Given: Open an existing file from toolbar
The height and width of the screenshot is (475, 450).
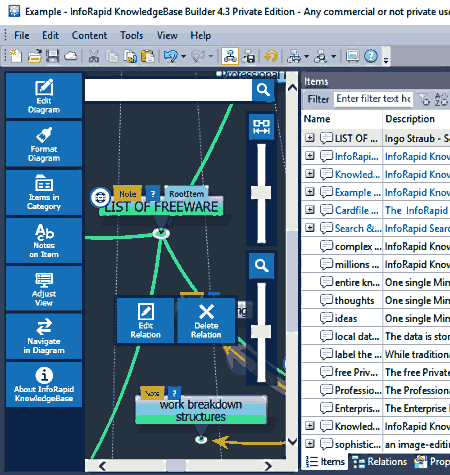Looking at the screenshot, I should point(34,56).
